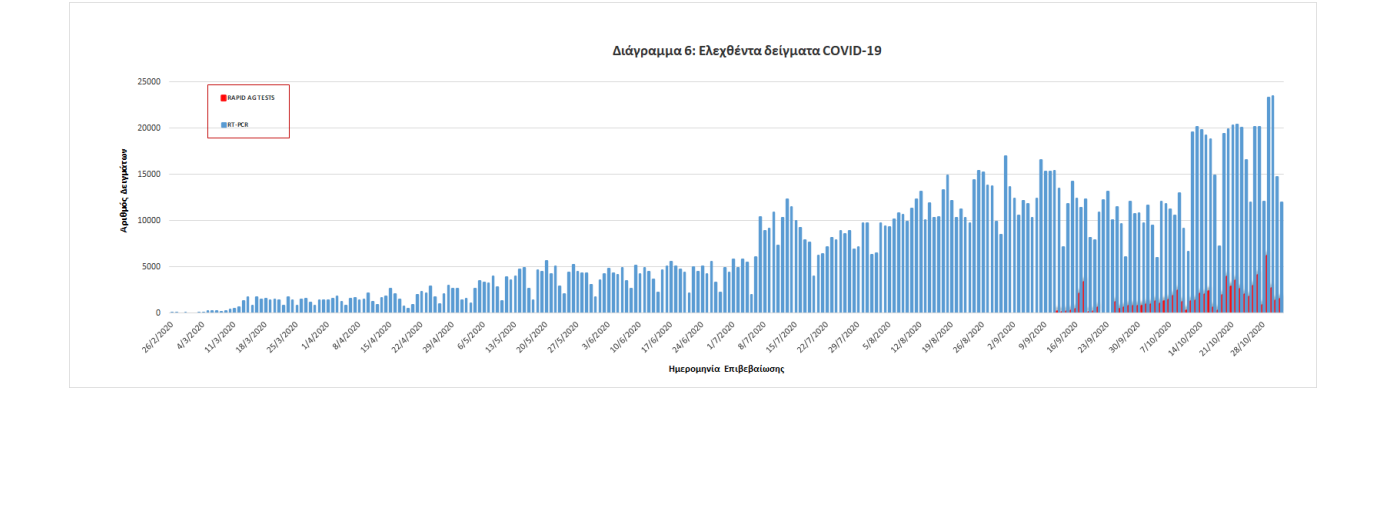Click the tallest red rapid test bar
The image size is (1394, 516).
[1266, 285]
